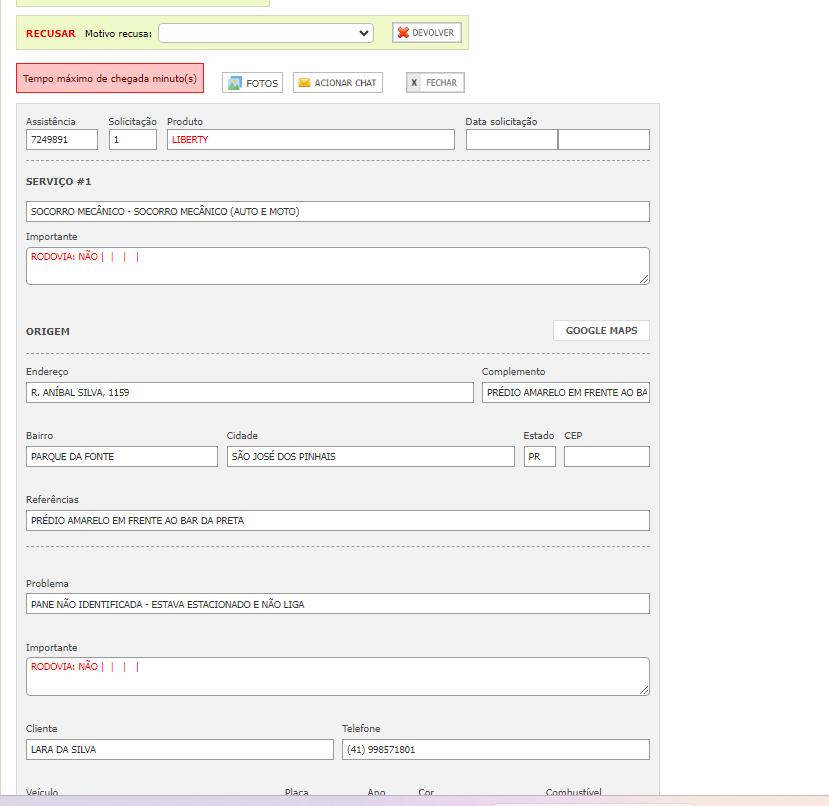Image resolution: width=829 pixels, height=806 pixels.
Task: Click the Devolver button with red X
Action: pos(426,33)
